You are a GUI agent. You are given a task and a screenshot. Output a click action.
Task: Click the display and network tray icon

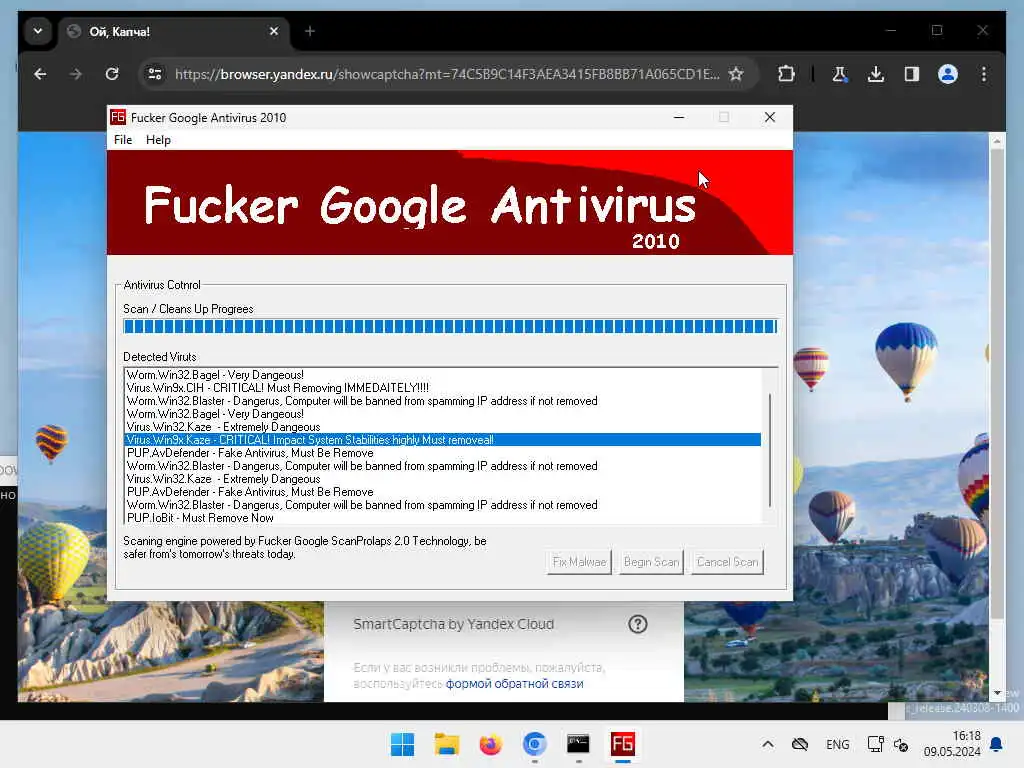(876, 744)
